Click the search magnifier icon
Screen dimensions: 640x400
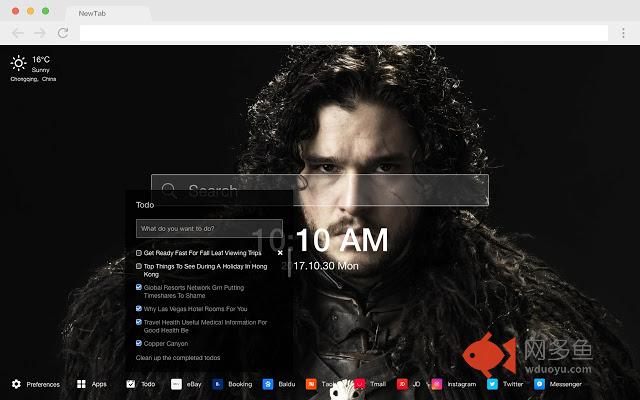click(169, 191)
